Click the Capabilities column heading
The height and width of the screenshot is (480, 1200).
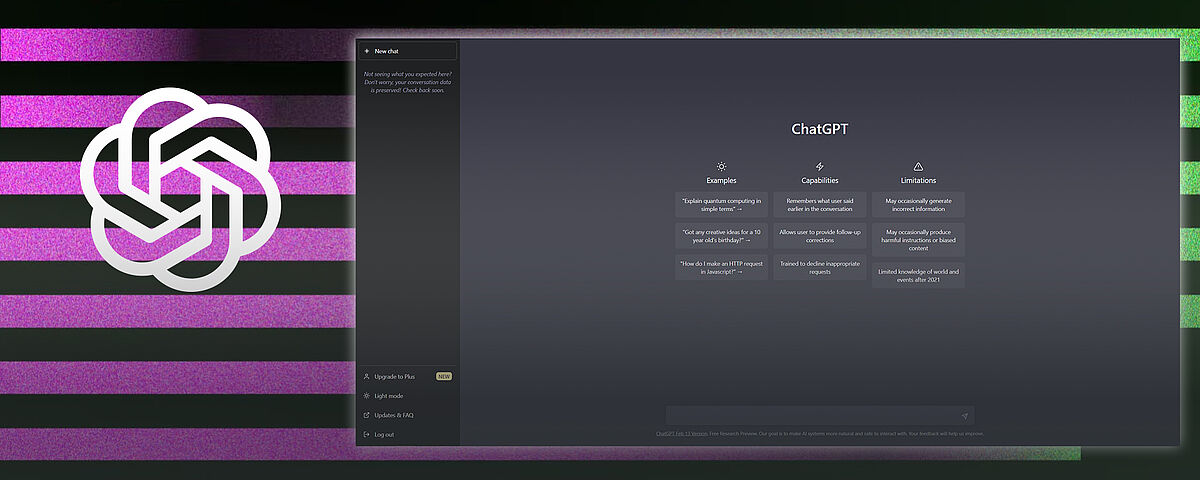820,181
